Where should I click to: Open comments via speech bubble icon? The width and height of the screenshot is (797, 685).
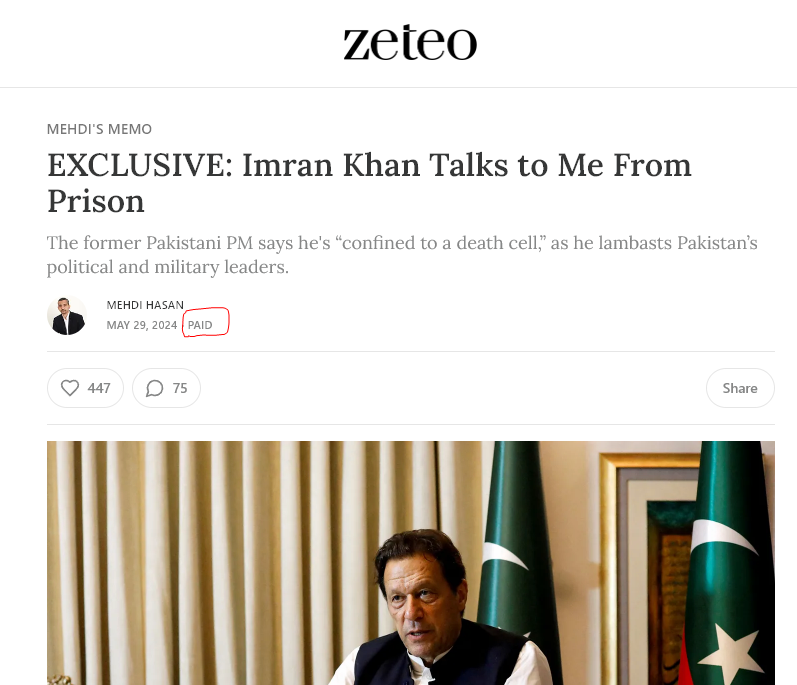tap(154, 388)
